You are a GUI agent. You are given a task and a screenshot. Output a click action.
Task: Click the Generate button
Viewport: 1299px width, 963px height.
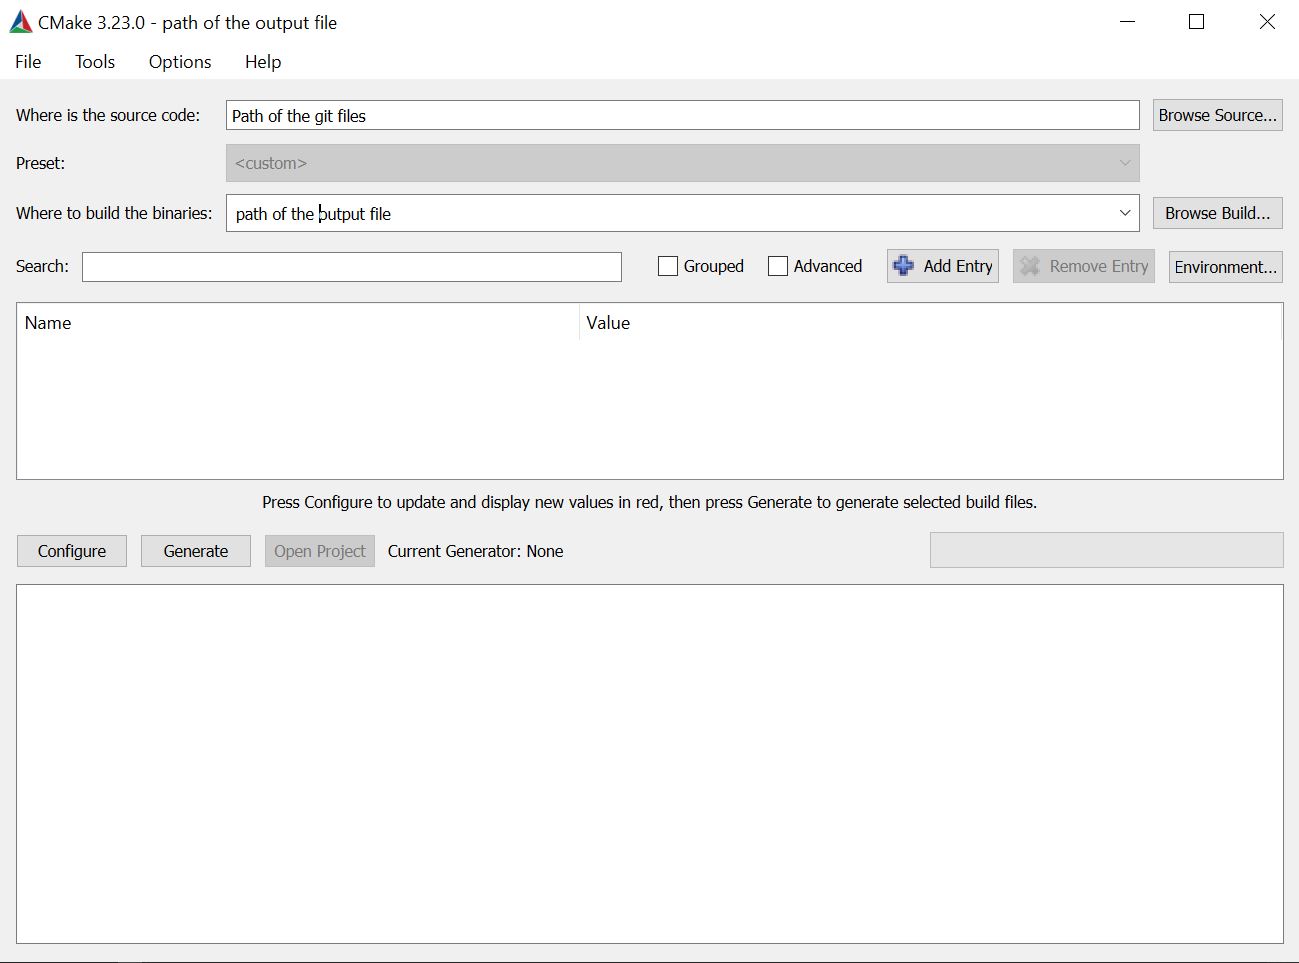(x=196, y=551)
